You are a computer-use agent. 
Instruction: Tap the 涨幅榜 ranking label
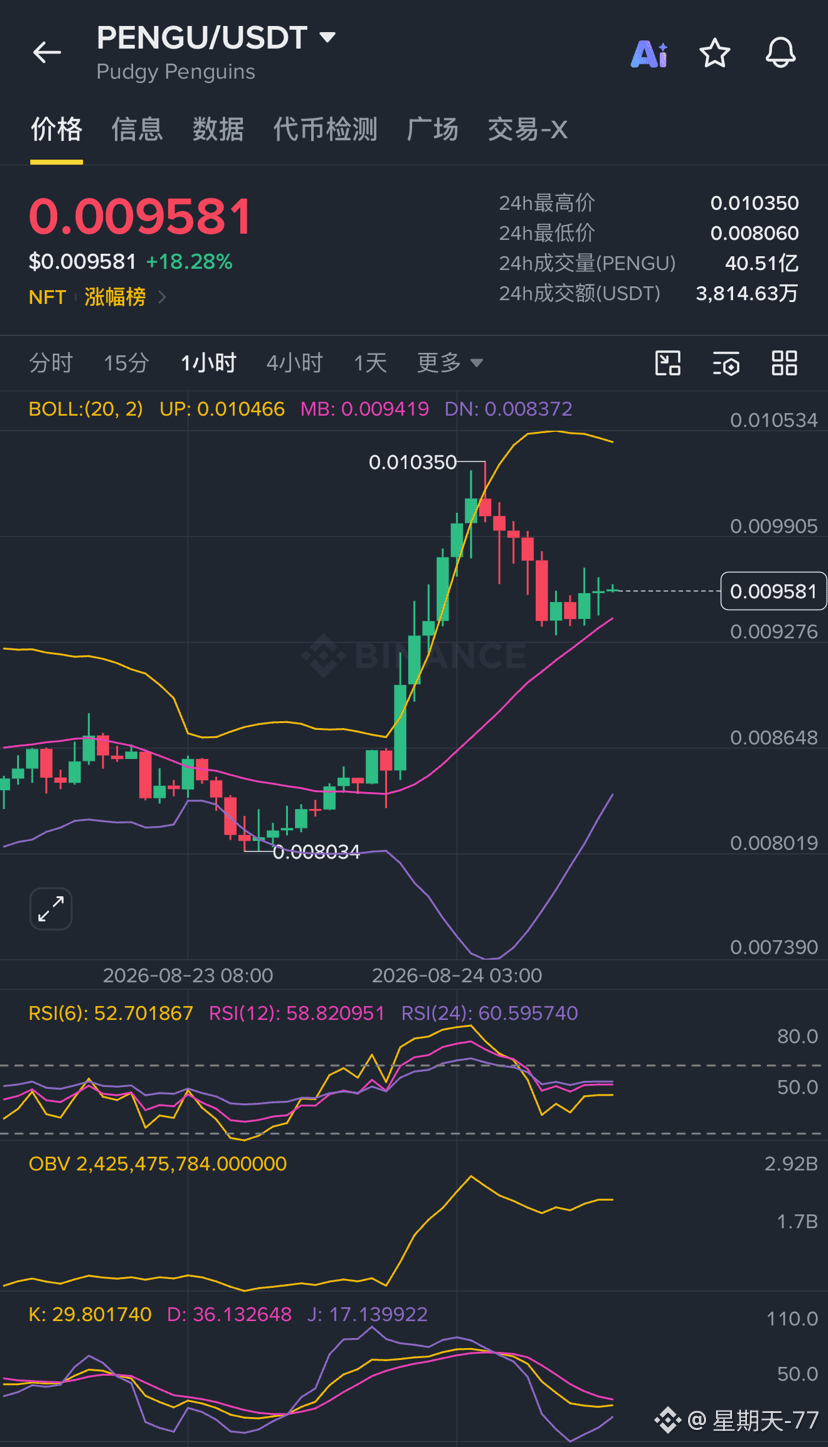115,297
